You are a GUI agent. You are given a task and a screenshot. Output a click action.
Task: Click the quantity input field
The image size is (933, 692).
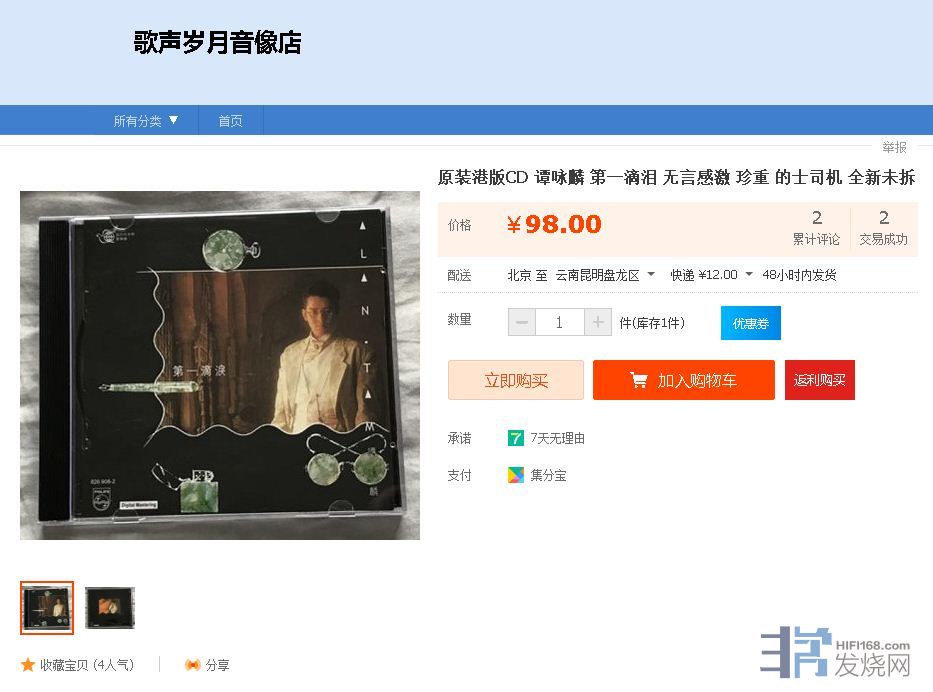pyautogui.click(x=559, y=322)
